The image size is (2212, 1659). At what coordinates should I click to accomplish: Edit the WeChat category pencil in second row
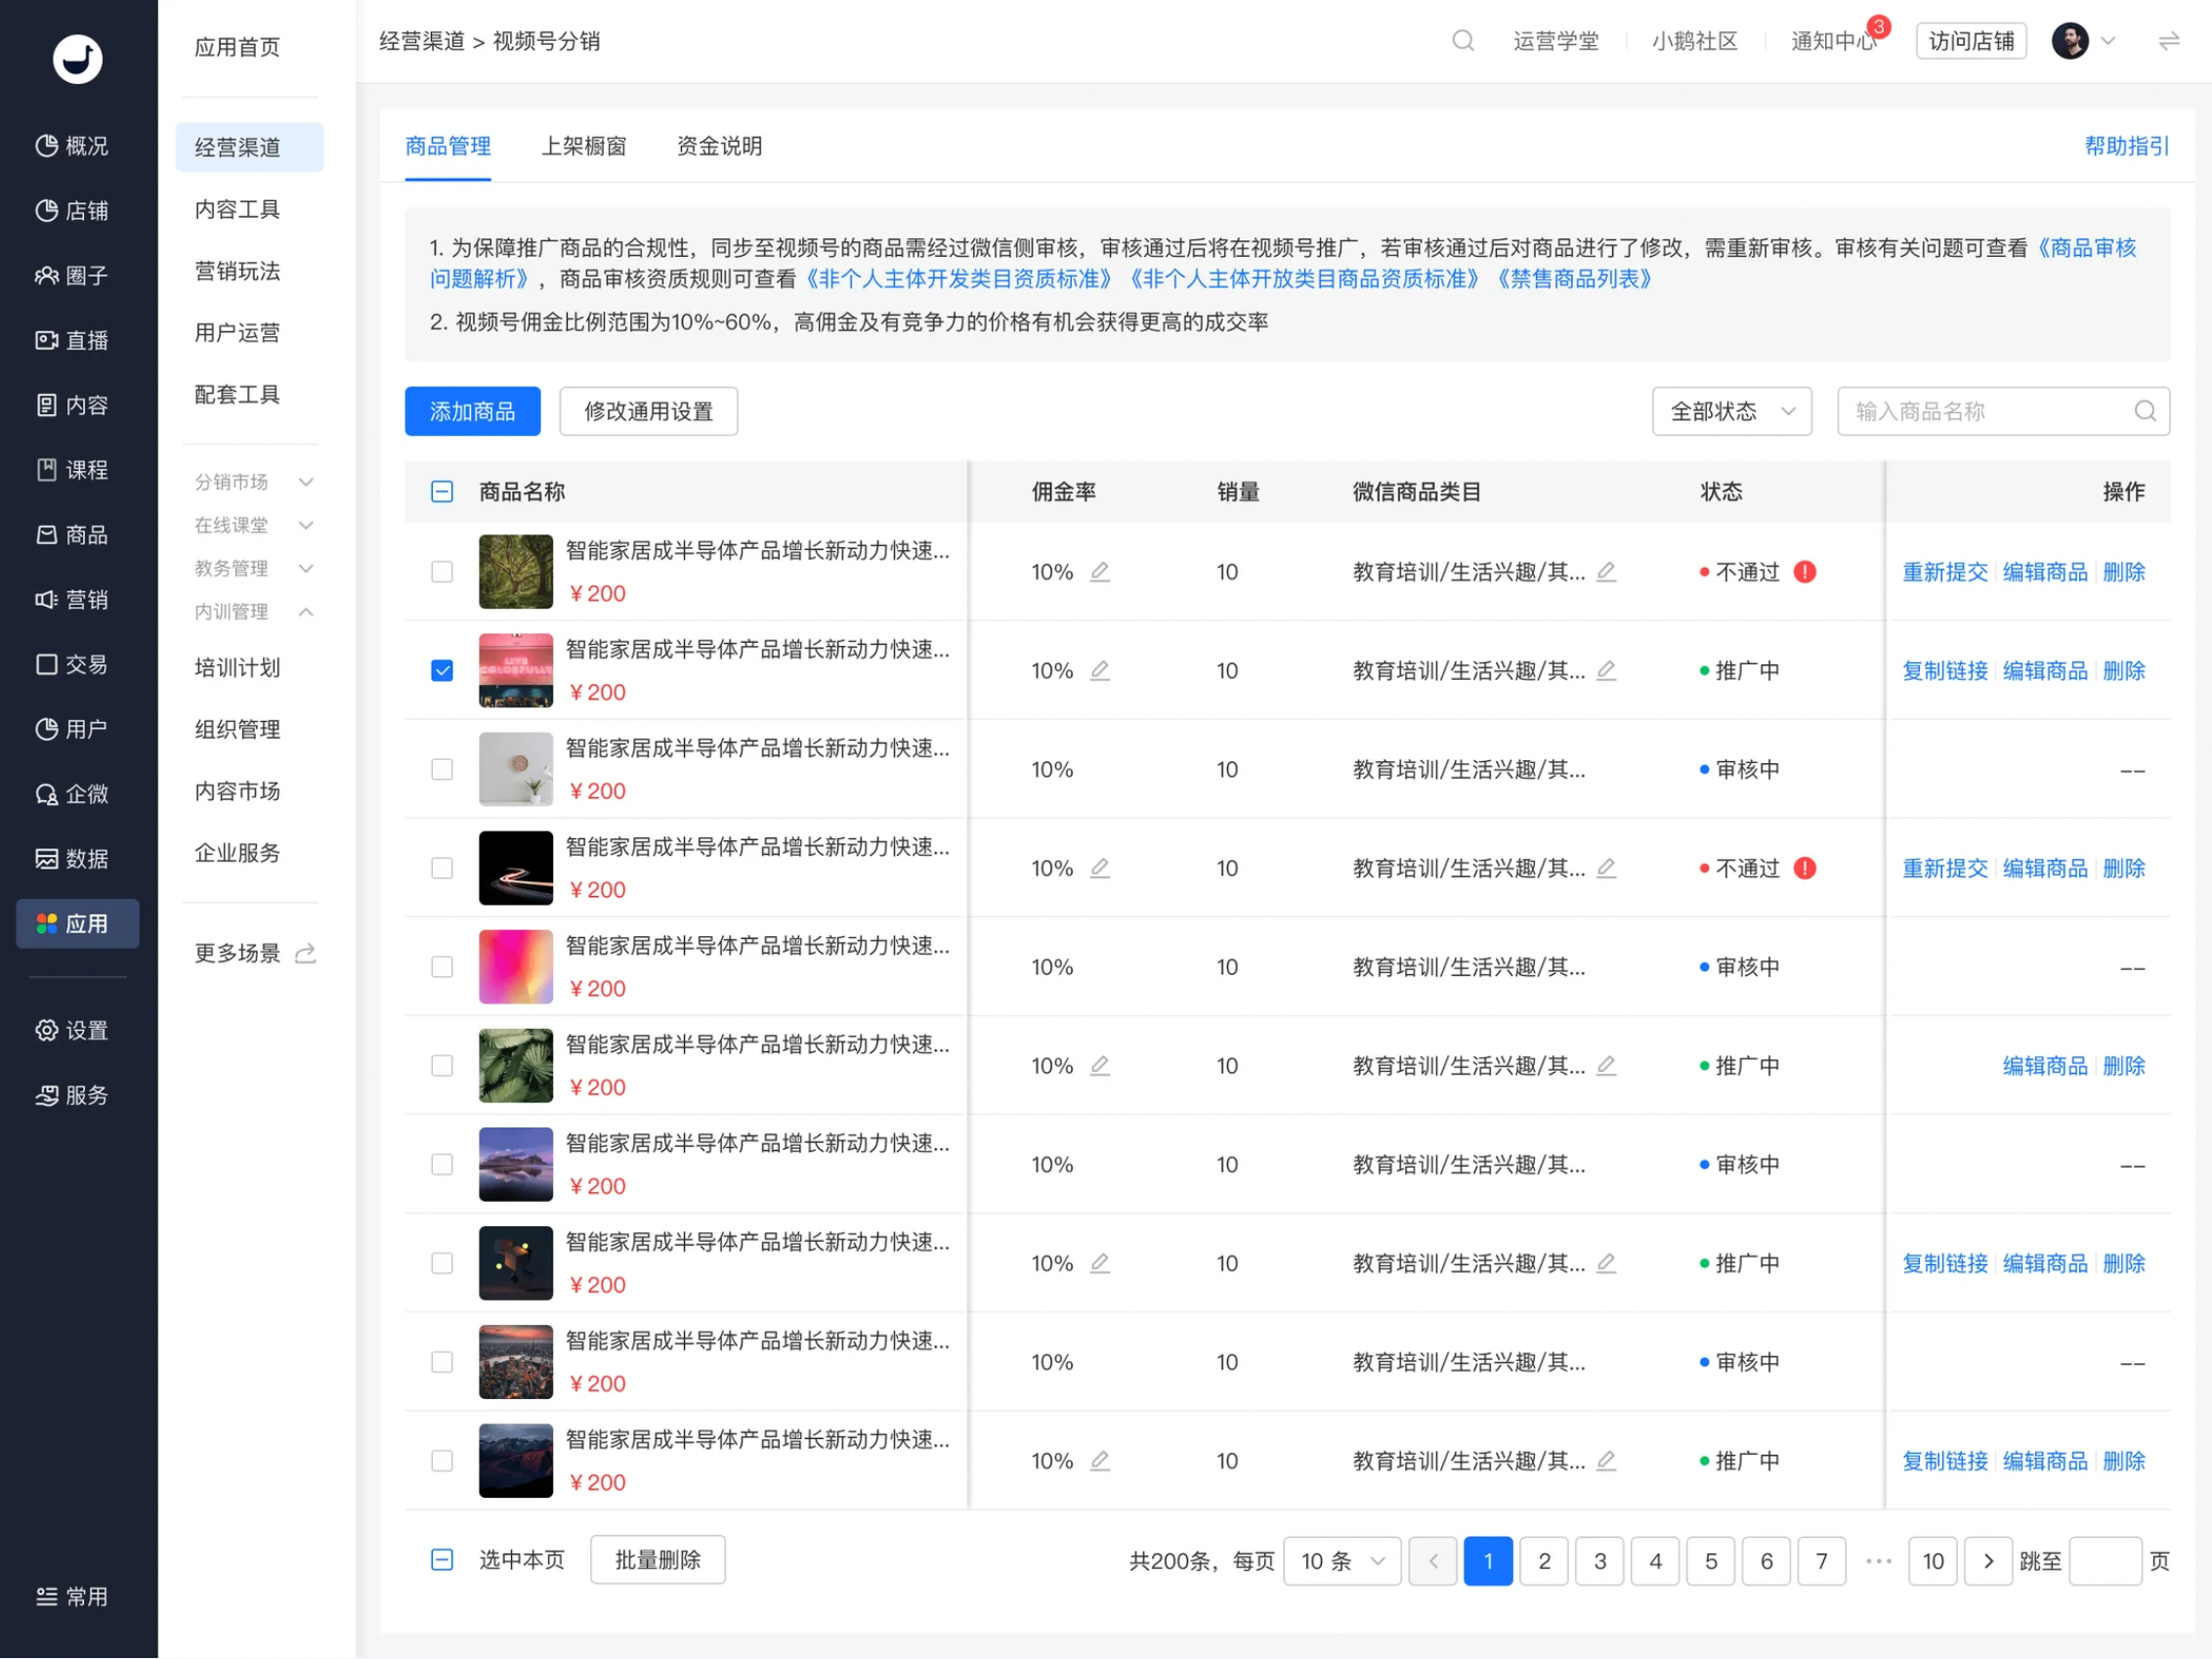(x=1607, y=671)
